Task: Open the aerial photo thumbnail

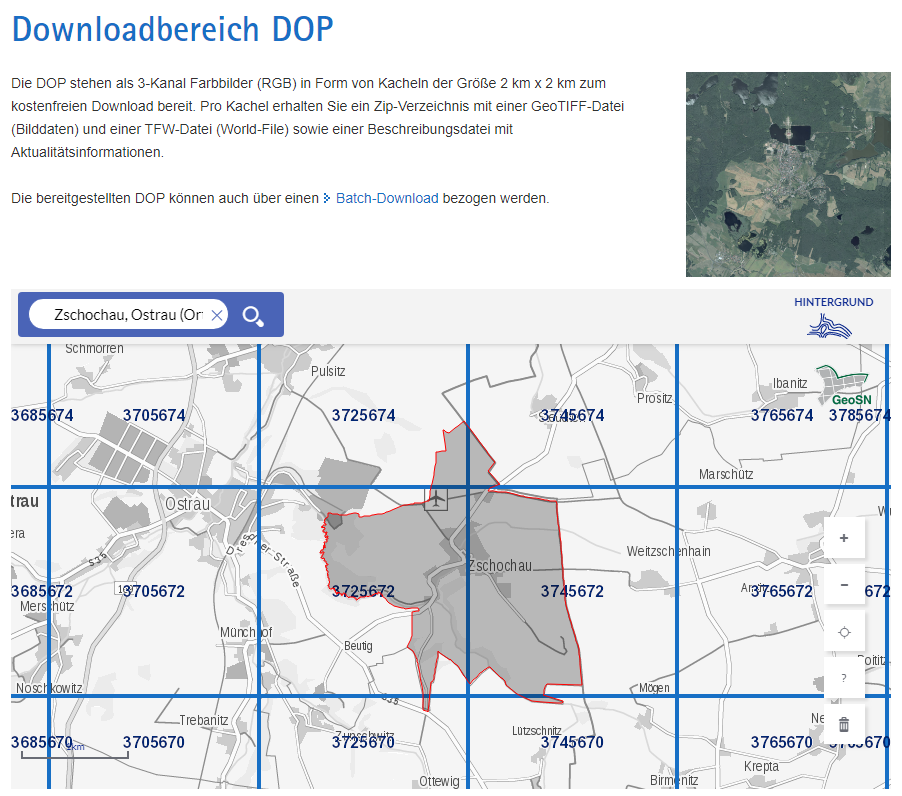Action: (x=787, y=174)
